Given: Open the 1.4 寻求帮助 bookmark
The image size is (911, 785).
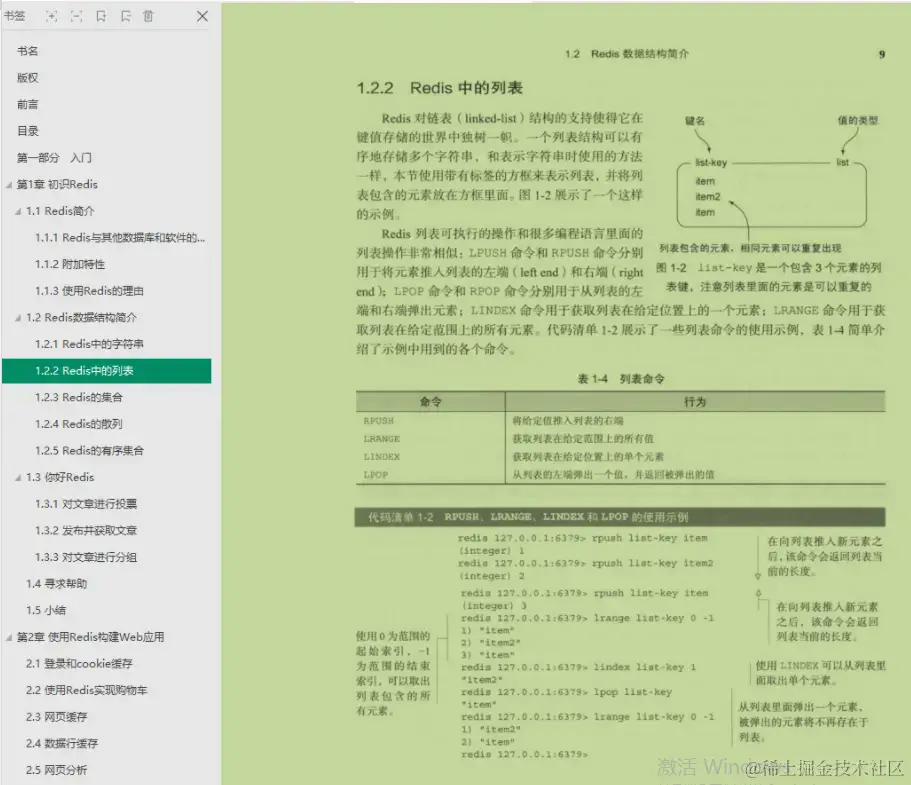Looking at the screenshot, I should pos(56,584).
